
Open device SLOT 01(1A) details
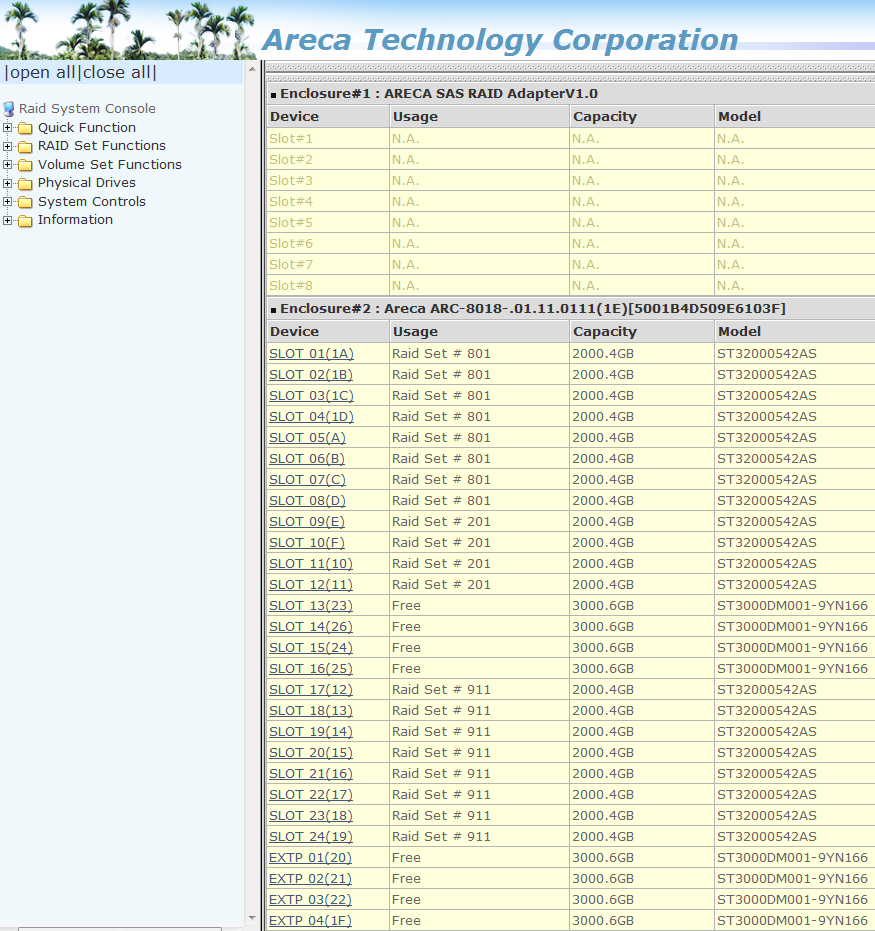tap(311, 354)
